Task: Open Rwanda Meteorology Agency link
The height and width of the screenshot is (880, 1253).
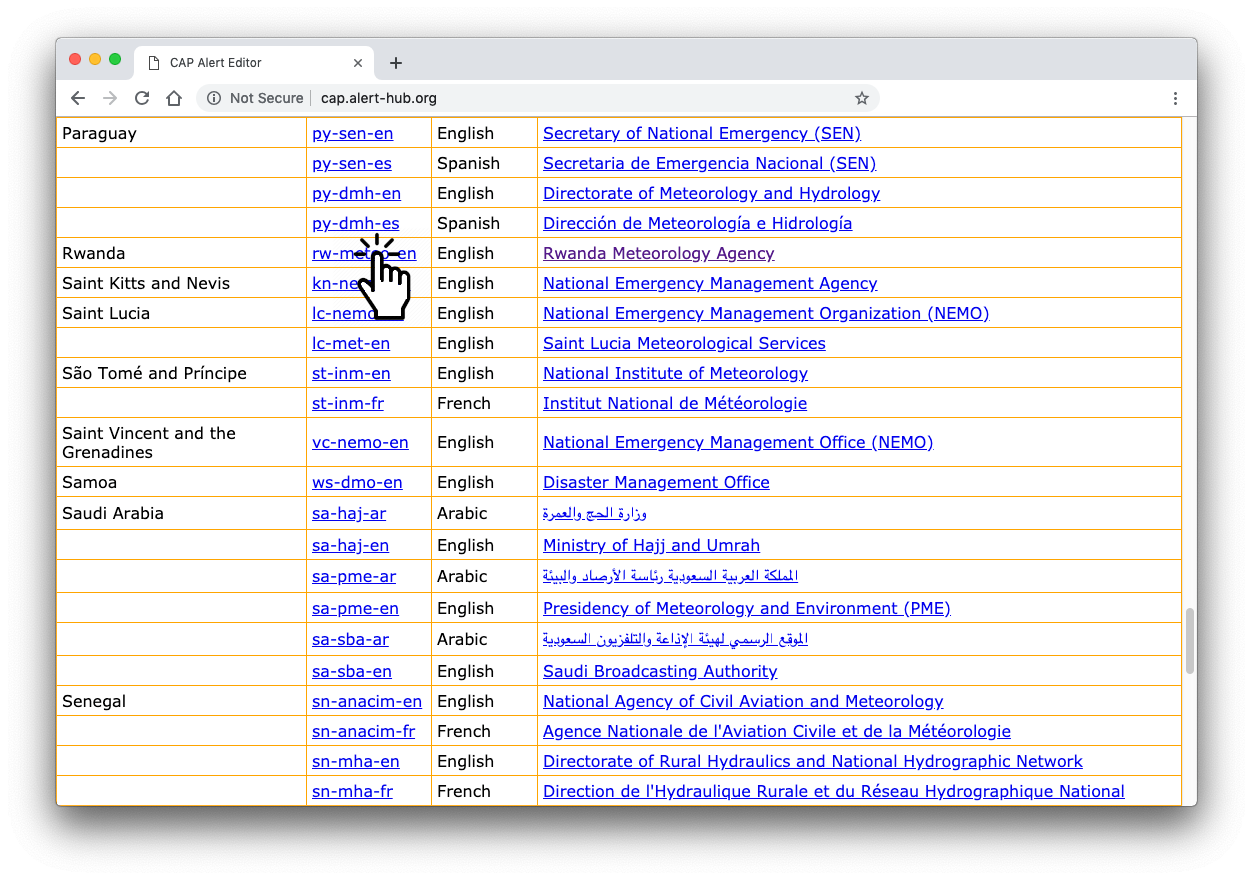Action: point(658,253)
